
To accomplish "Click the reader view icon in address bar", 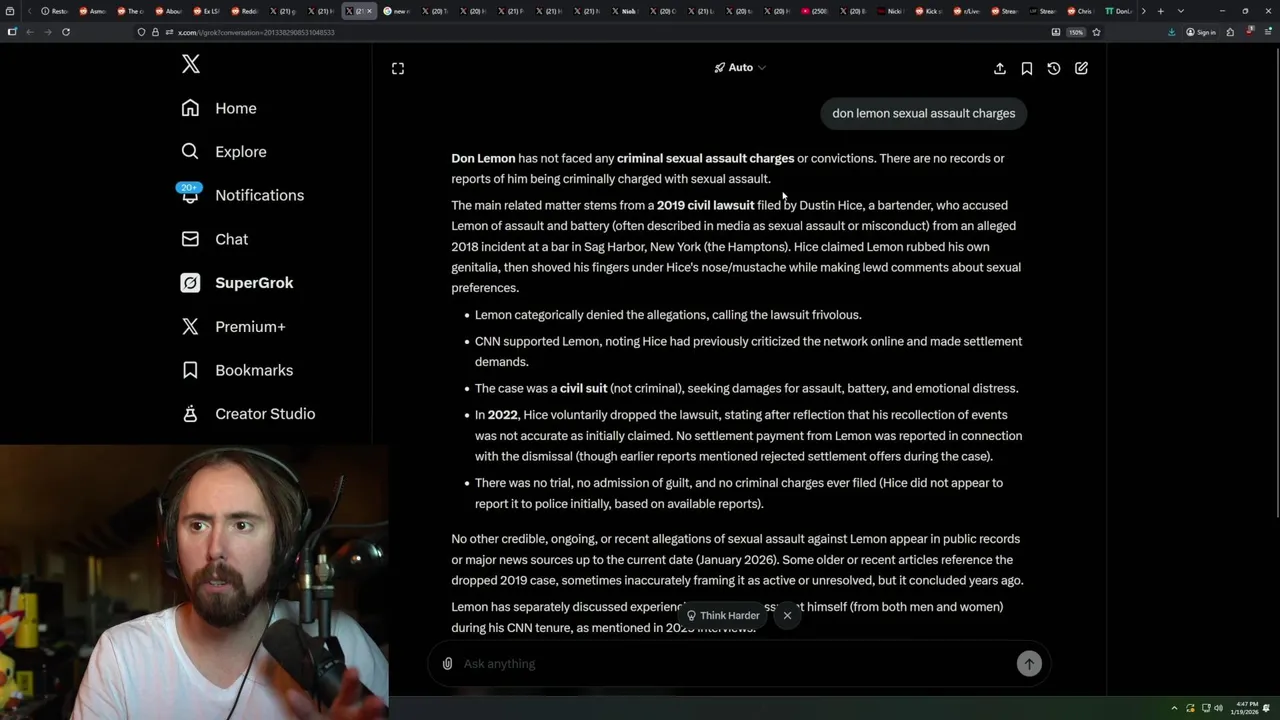I will (x=1055, y=32).
